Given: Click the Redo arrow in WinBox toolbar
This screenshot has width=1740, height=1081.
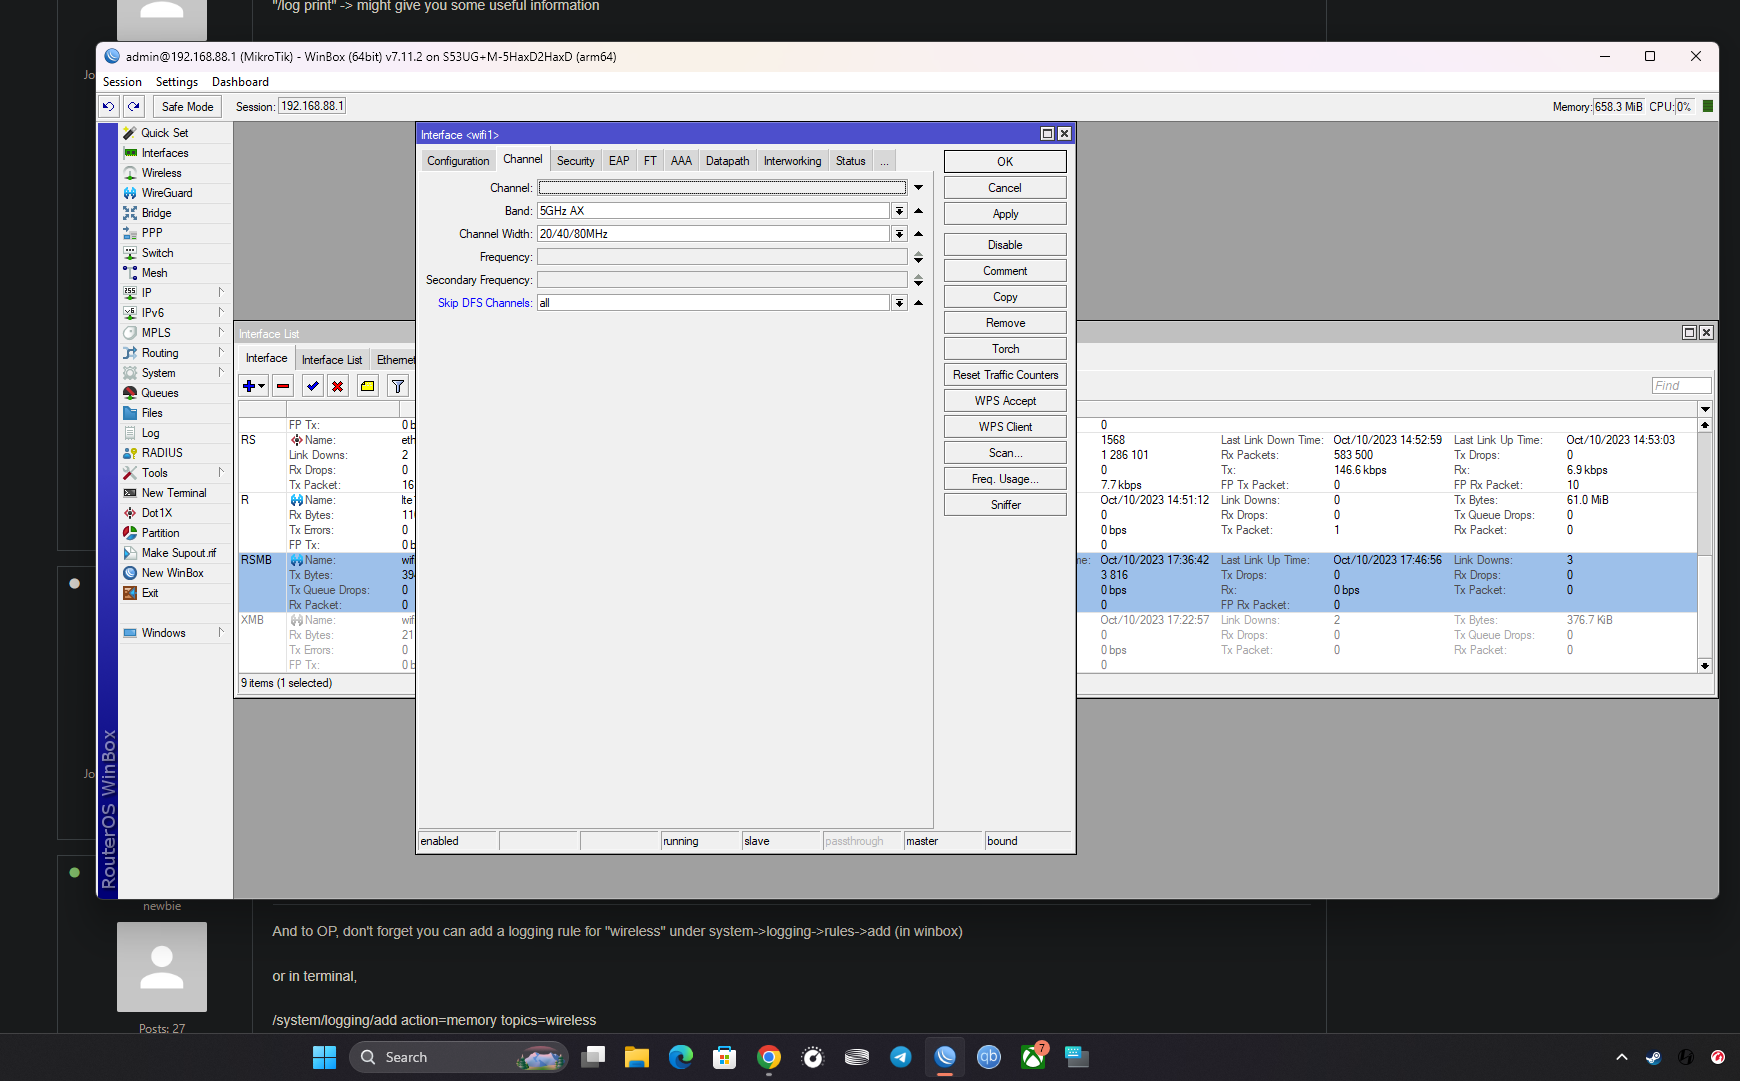Looking at the screenshot, I should (x=134, y=106).
